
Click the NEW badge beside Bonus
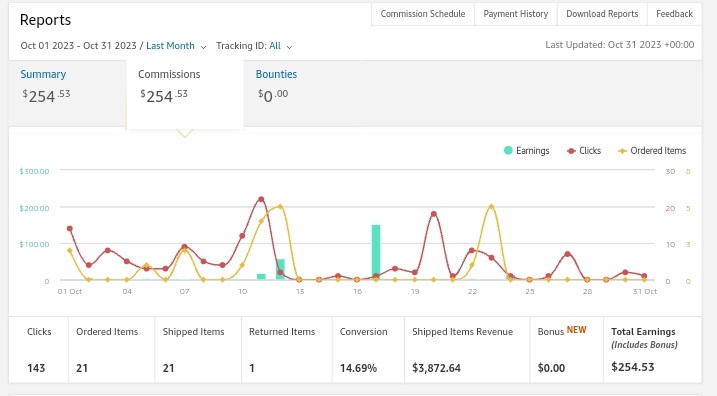577,330
